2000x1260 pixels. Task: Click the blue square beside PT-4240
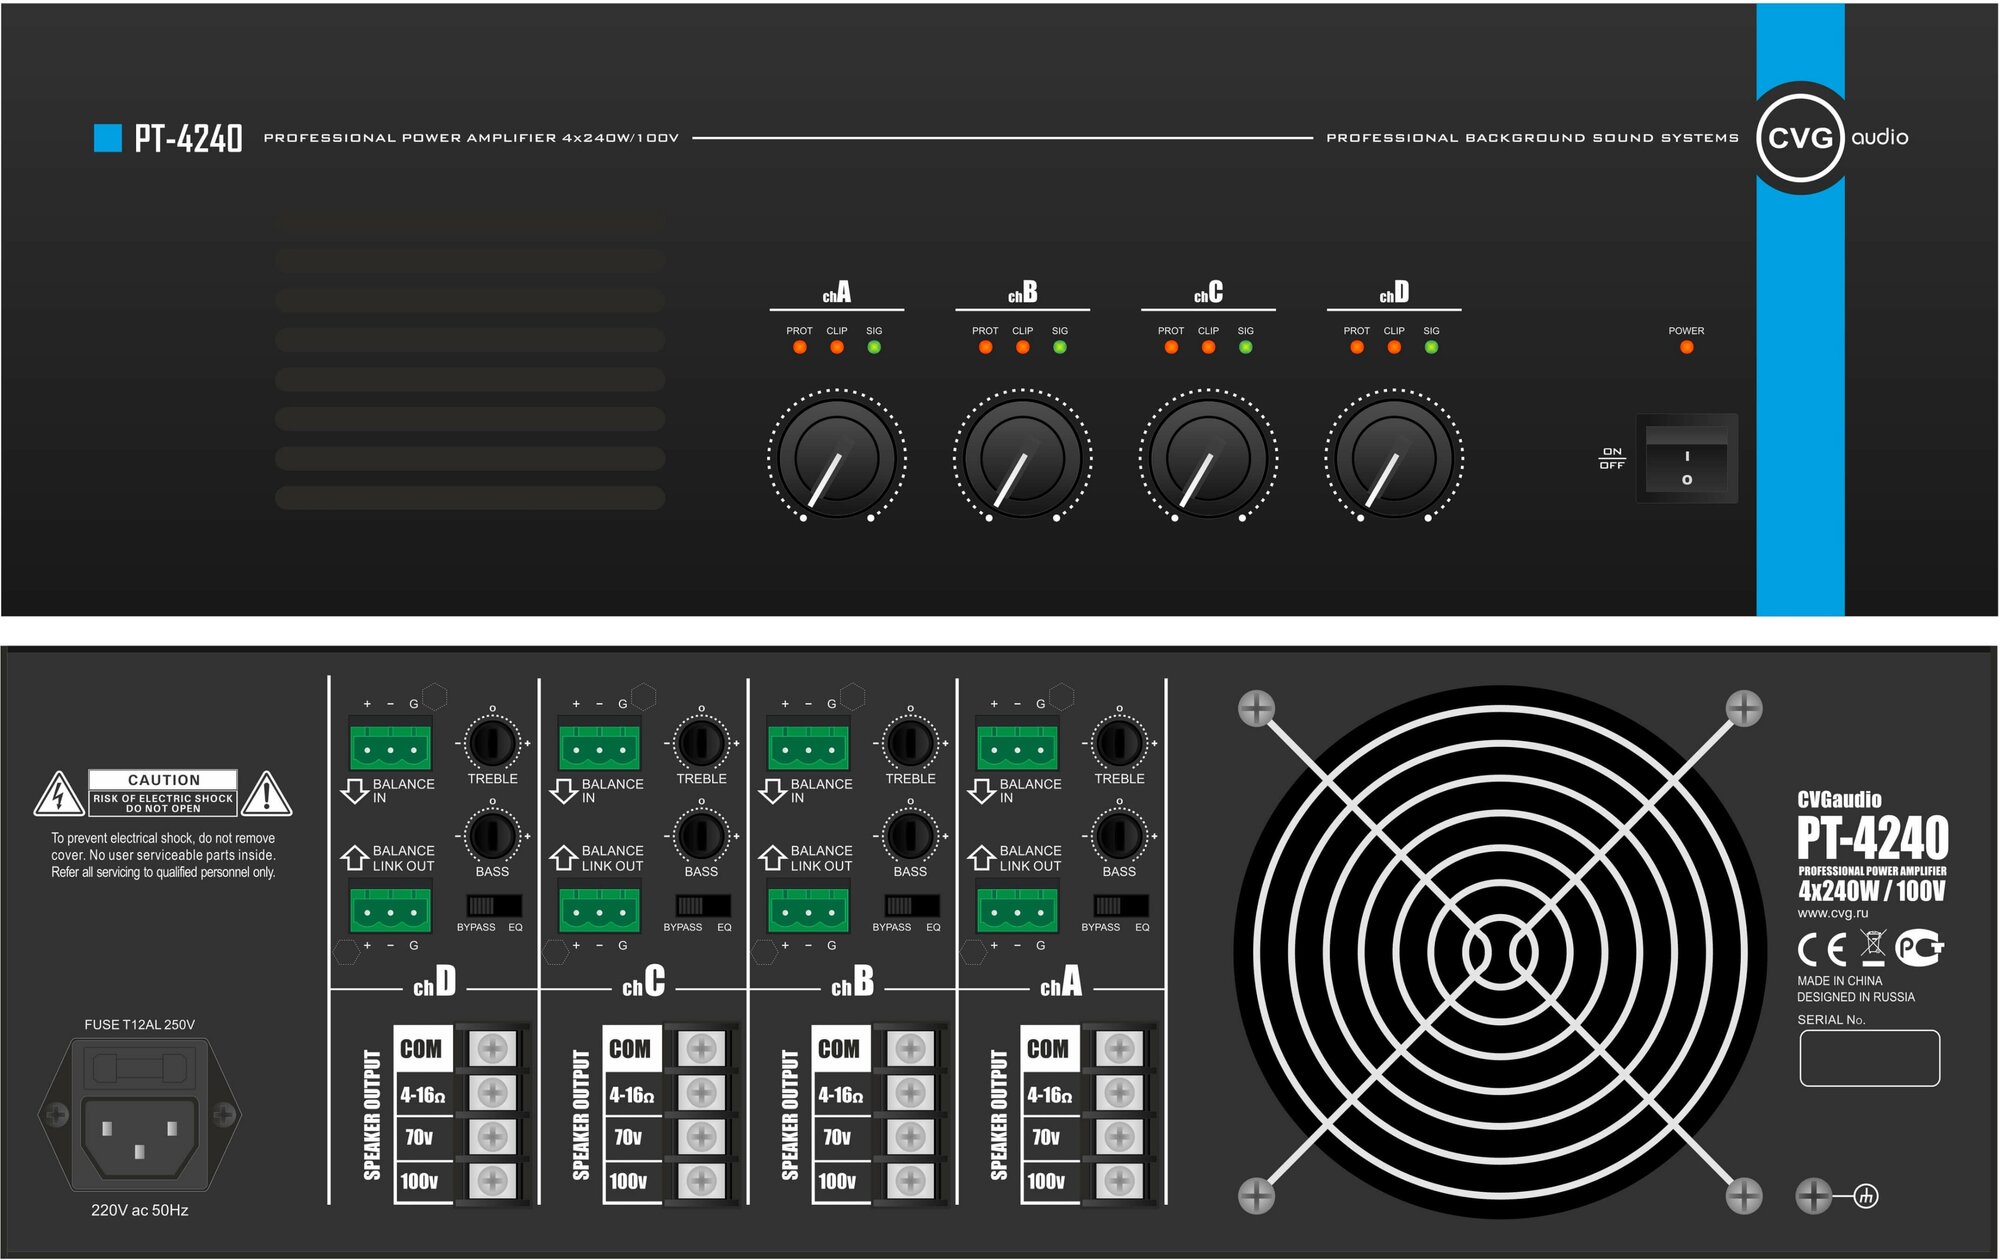[107, 138]
